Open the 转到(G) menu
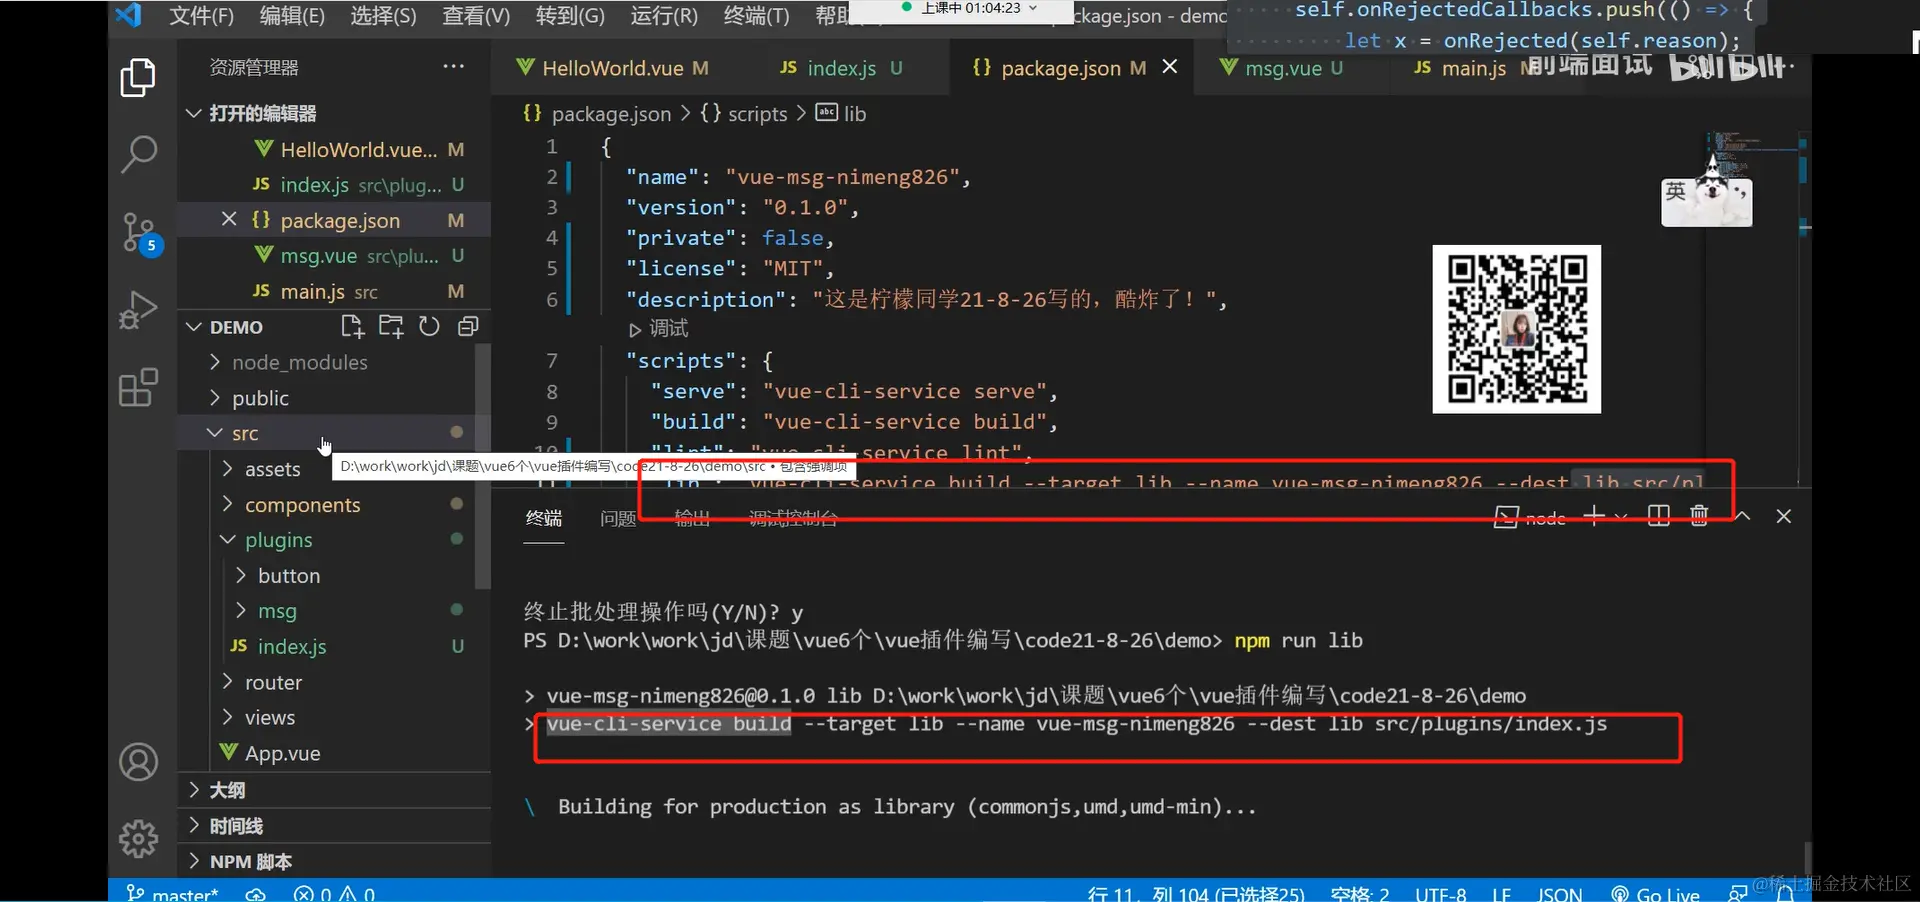Image resolution: width=1920 pixels, height=902 pixels. pos(570,15)
